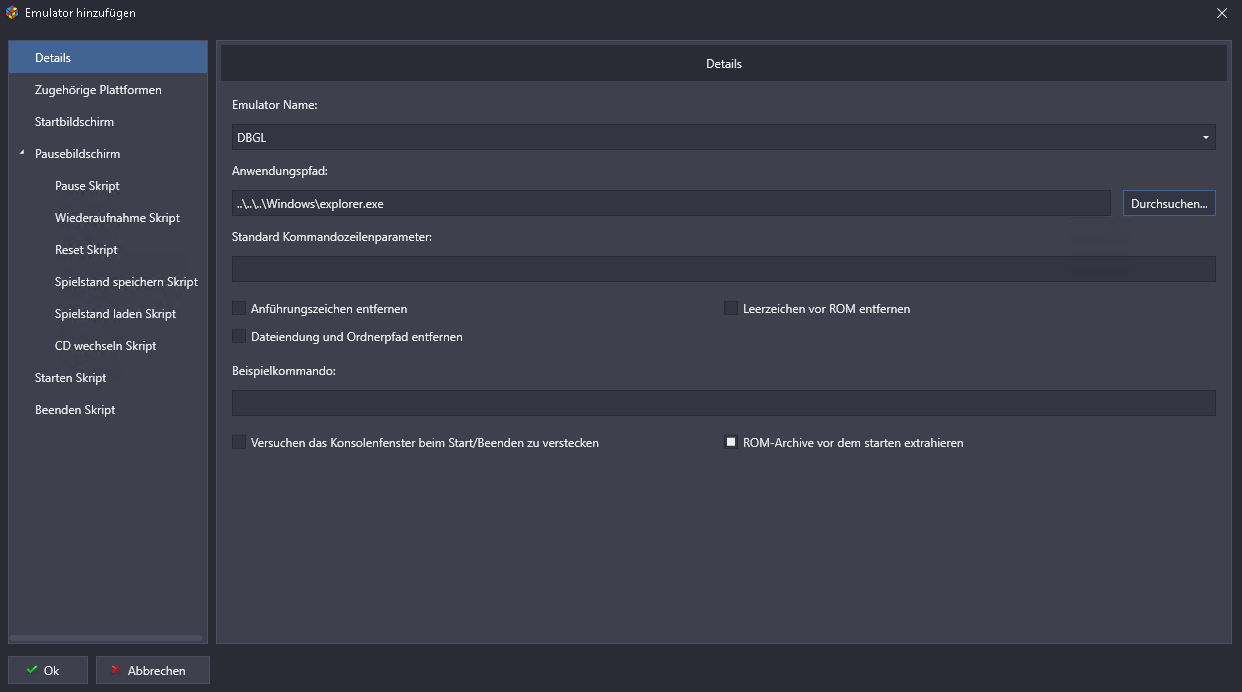Click Durchsuchen button to browse application

(1169, 203)
